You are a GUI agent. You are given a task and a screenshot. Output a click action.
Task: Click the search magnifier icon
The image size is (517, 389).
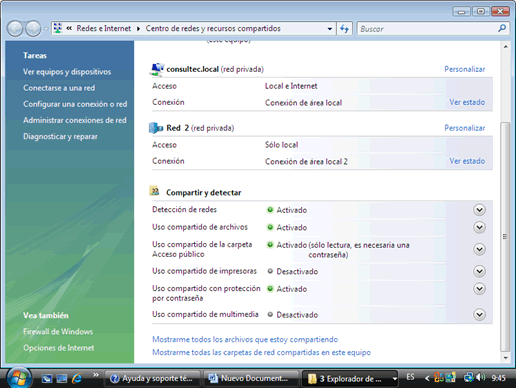pyautogui.click(x=502, y=29)
